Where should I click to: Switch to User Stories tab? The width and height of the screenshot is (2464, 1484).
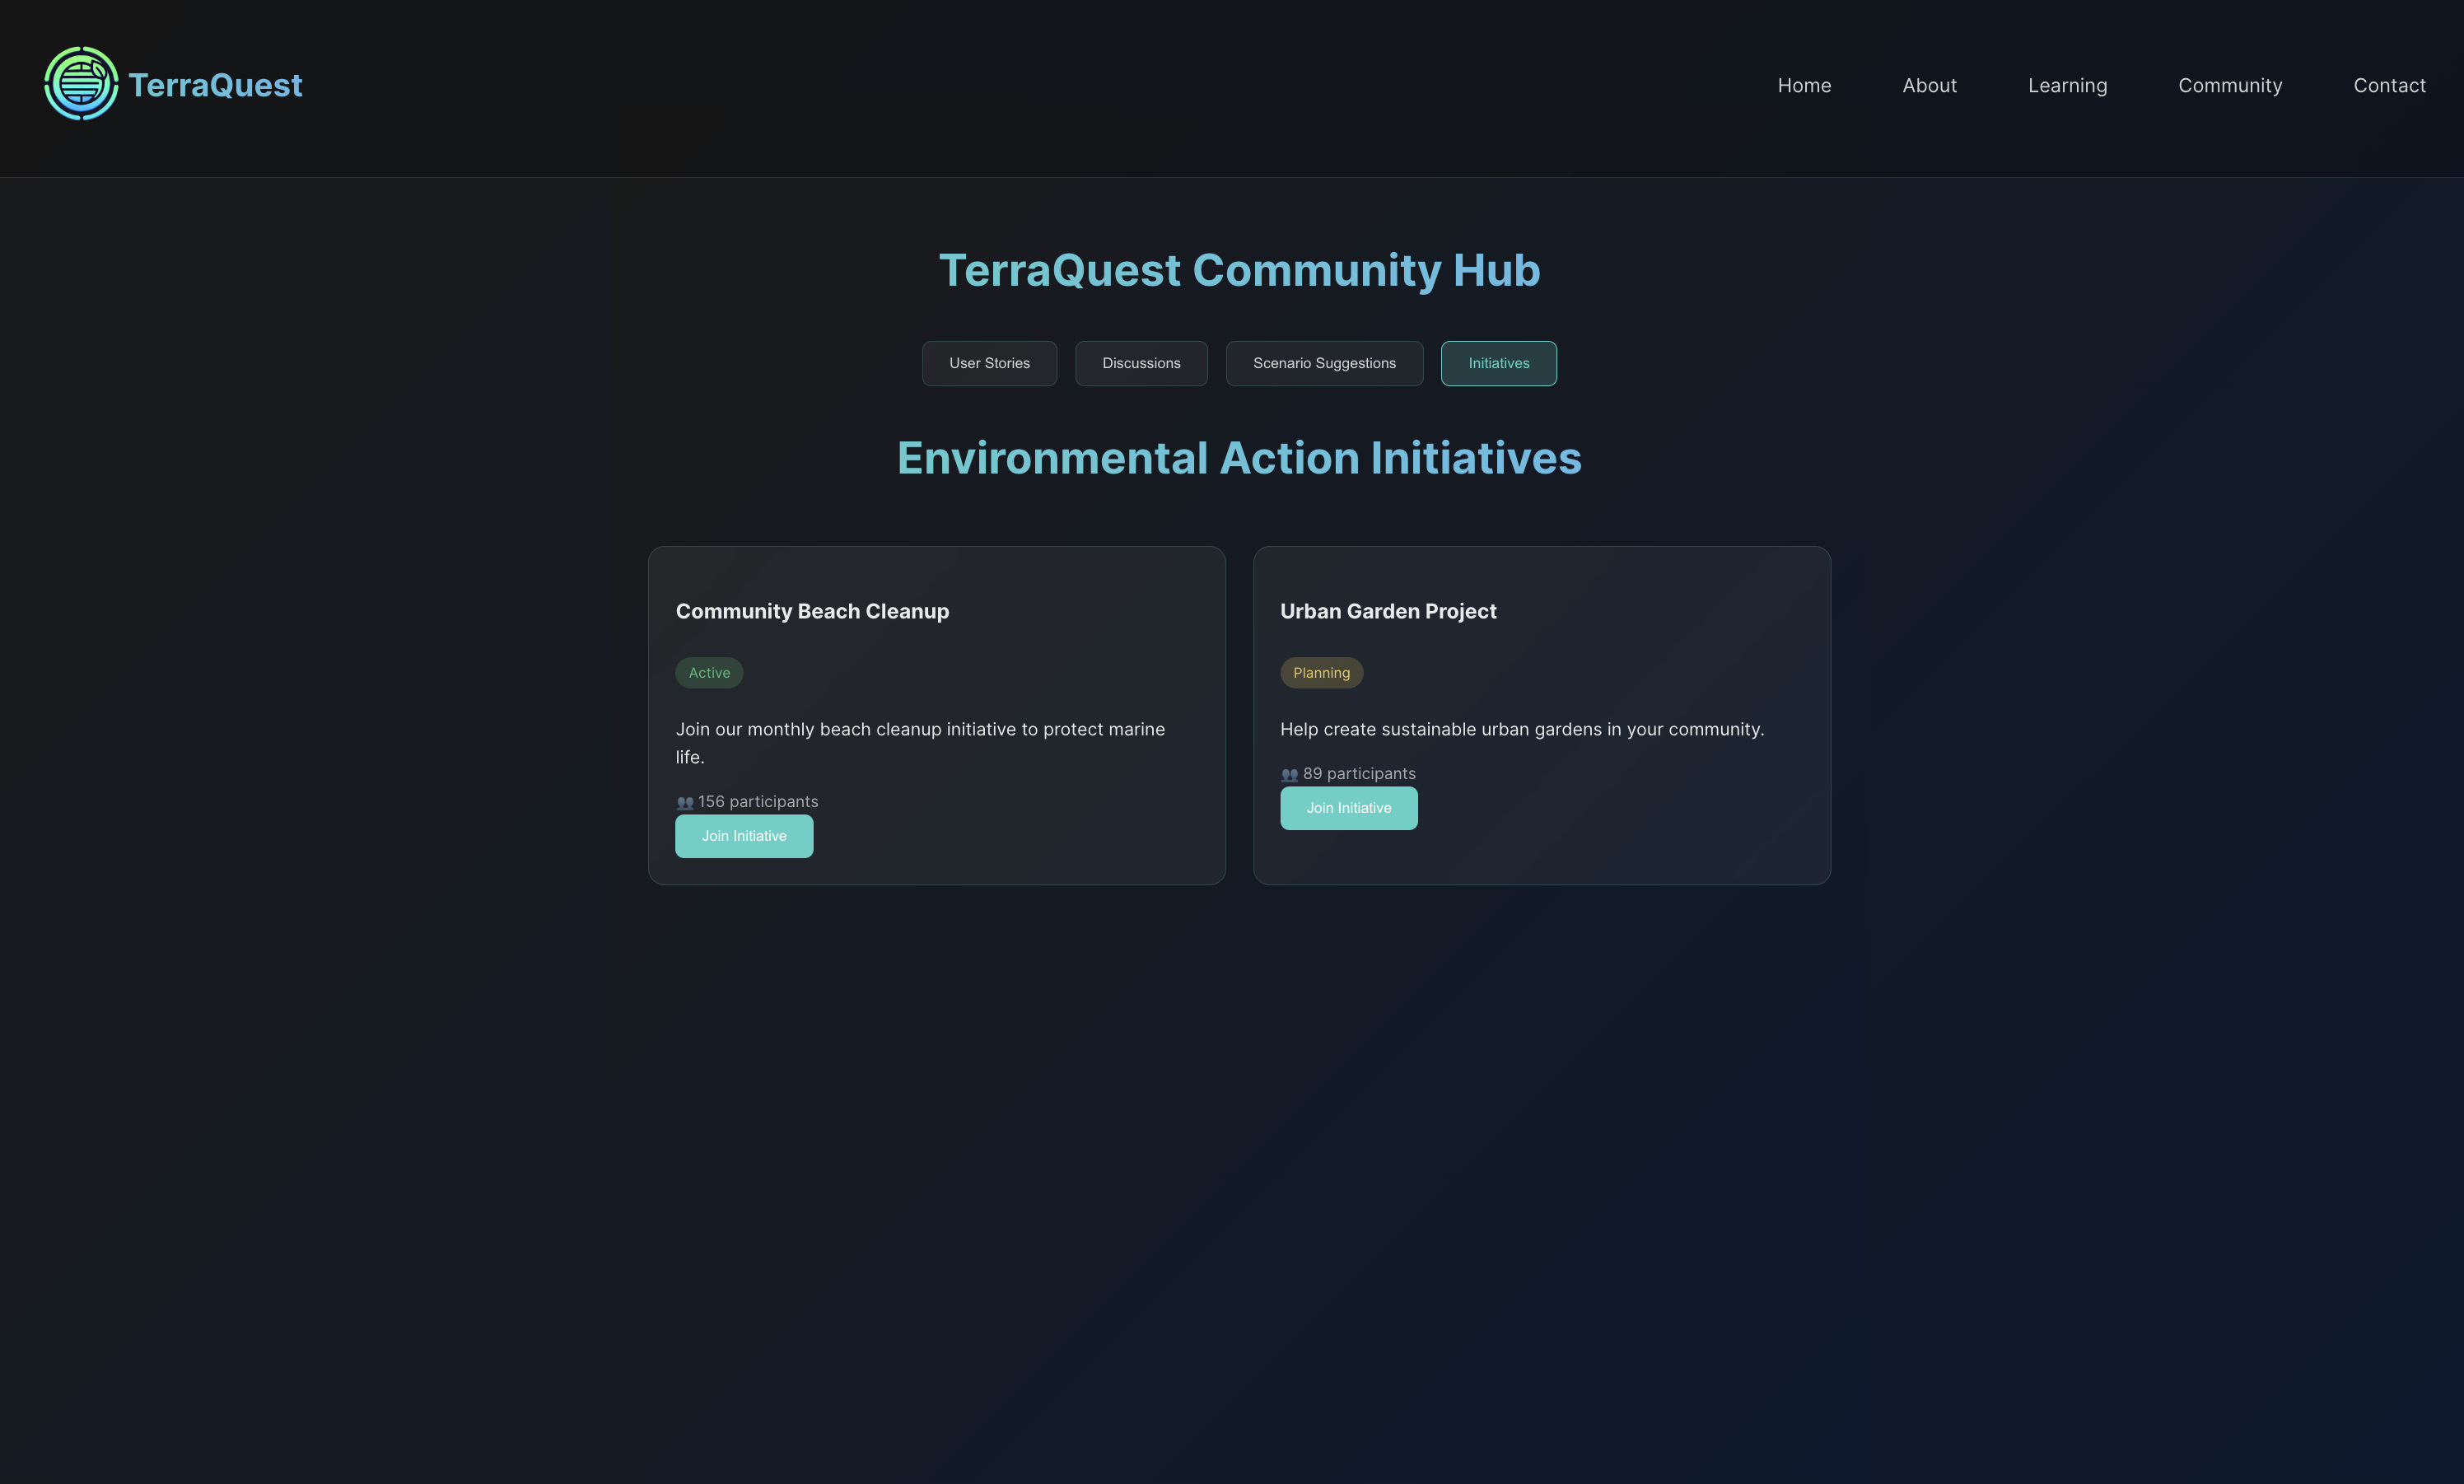(x=988, y=363)
